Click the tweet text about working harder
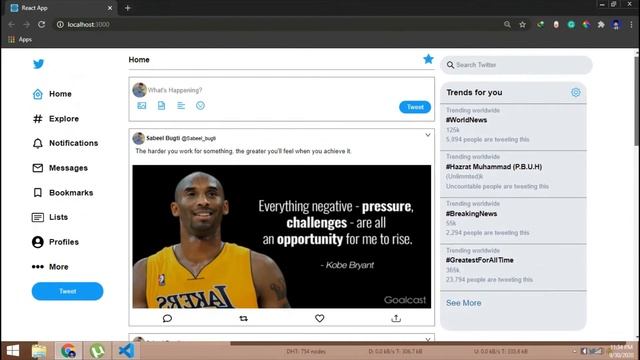This screenshot has width=640, height=360. (x=243, y=151)
